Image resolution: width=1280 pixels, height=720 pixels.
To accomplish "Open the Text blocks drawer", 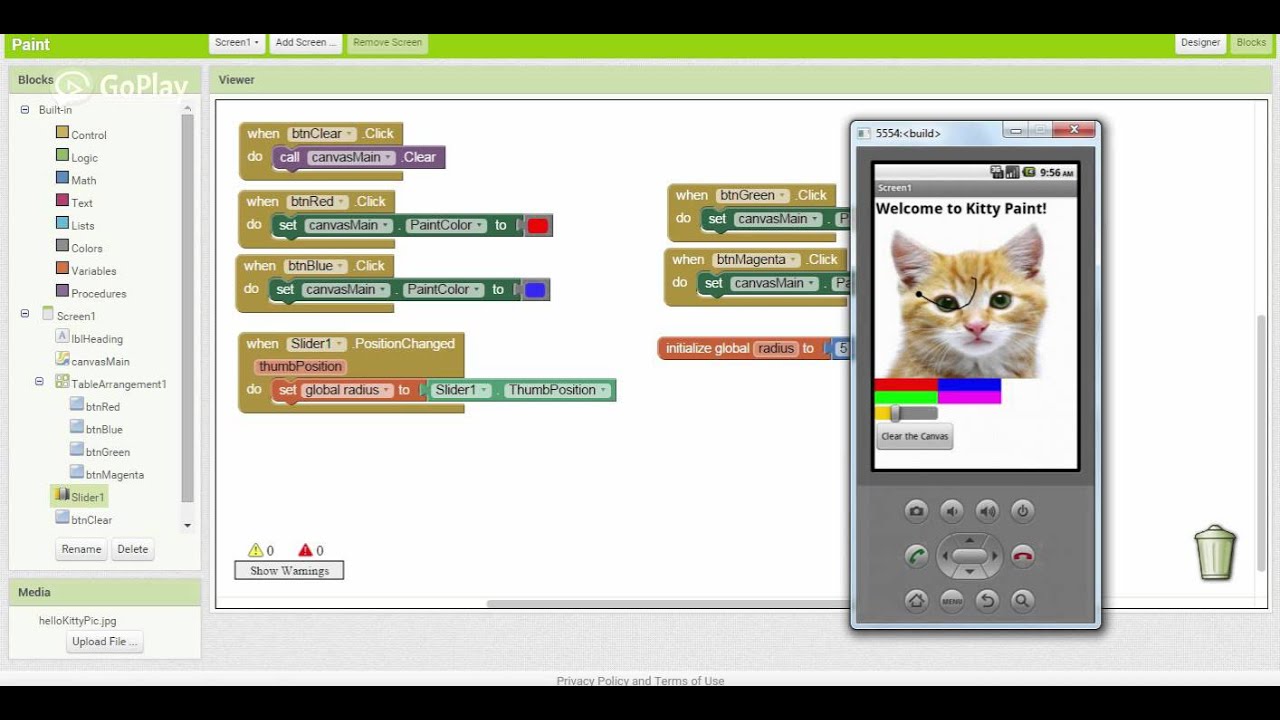I will click(x=75, y=202).
